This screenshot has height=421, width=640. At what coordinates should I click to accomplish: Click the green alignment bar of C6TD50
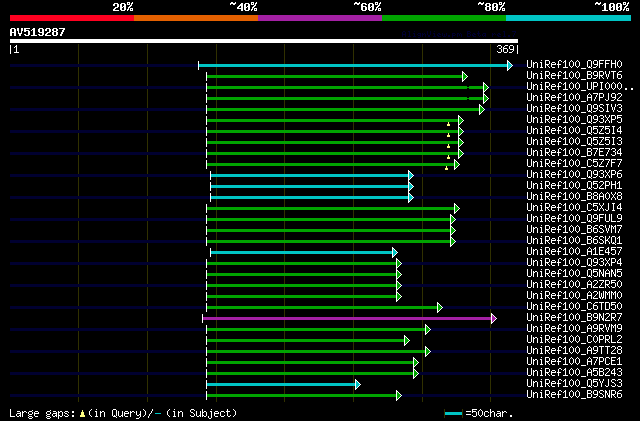[322, 307]
